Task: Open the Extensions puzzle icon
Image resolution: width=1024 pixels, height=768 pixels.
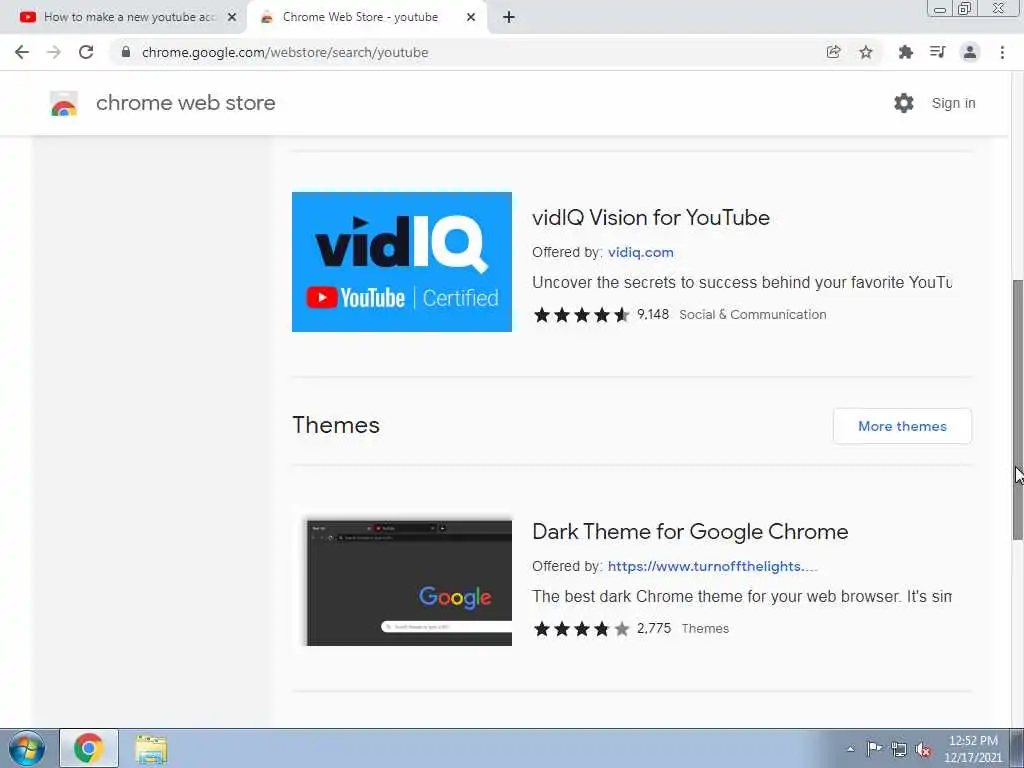Action: point(906,52)
